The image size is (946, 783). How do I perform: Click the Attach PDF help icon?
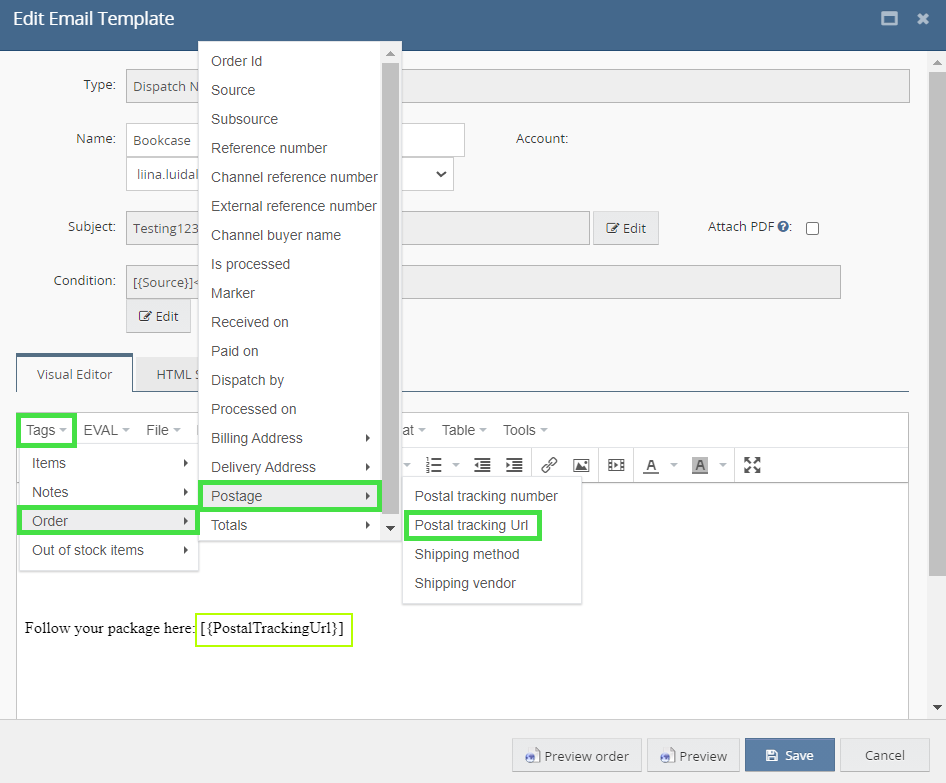(783, 227)
